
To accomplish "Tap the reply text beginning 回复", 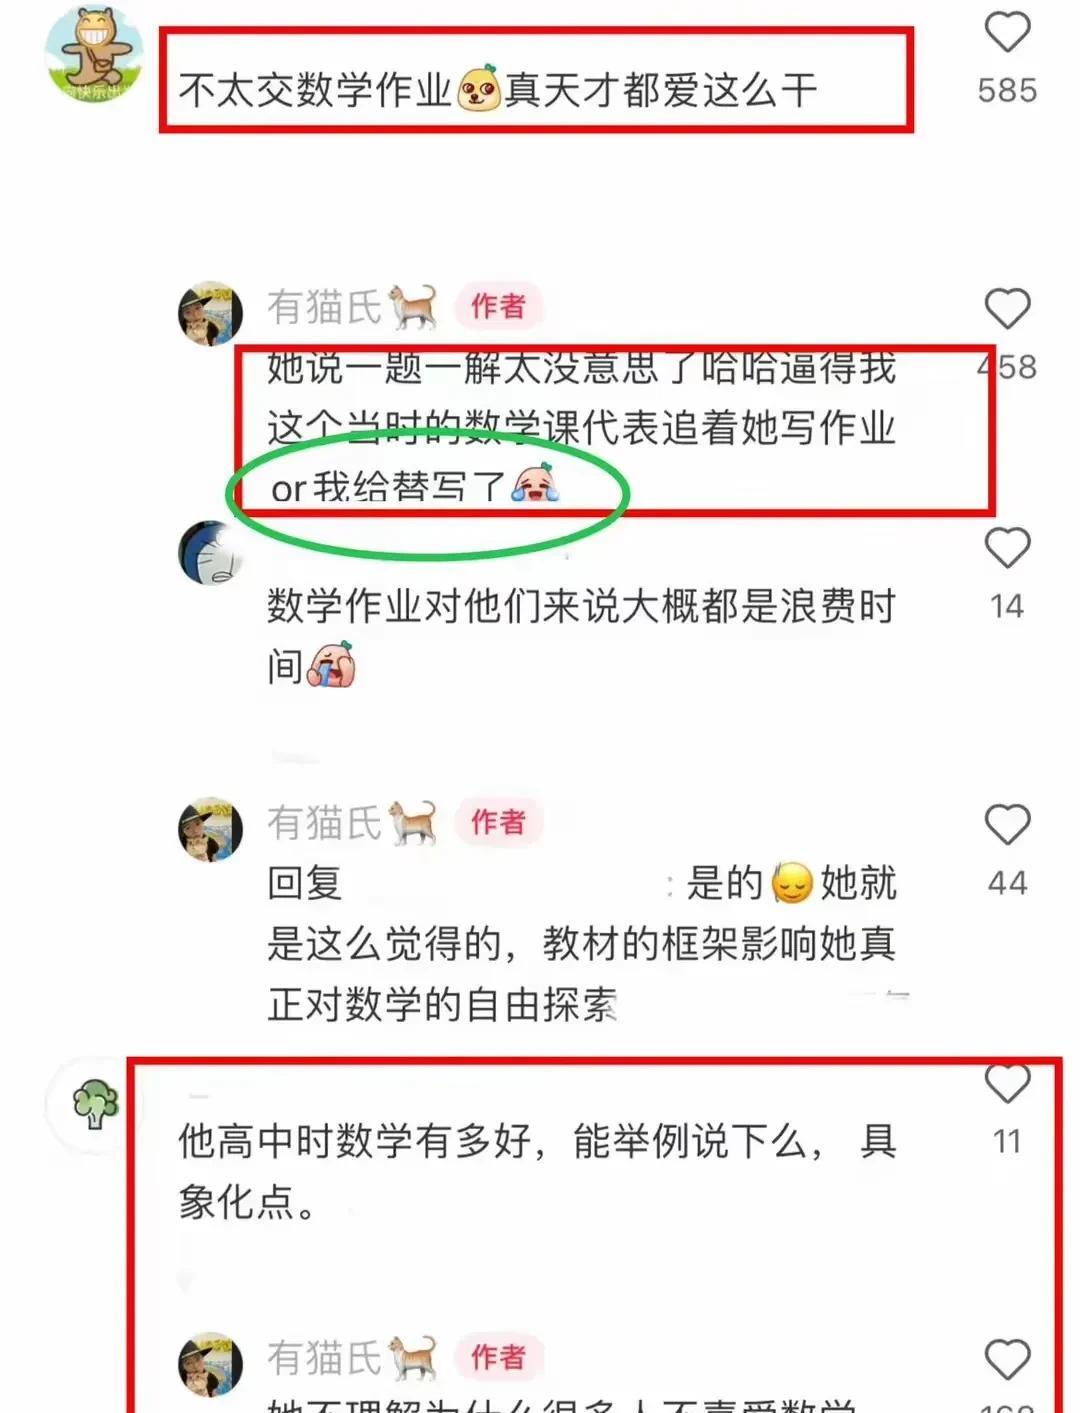I will coord(580,943).
